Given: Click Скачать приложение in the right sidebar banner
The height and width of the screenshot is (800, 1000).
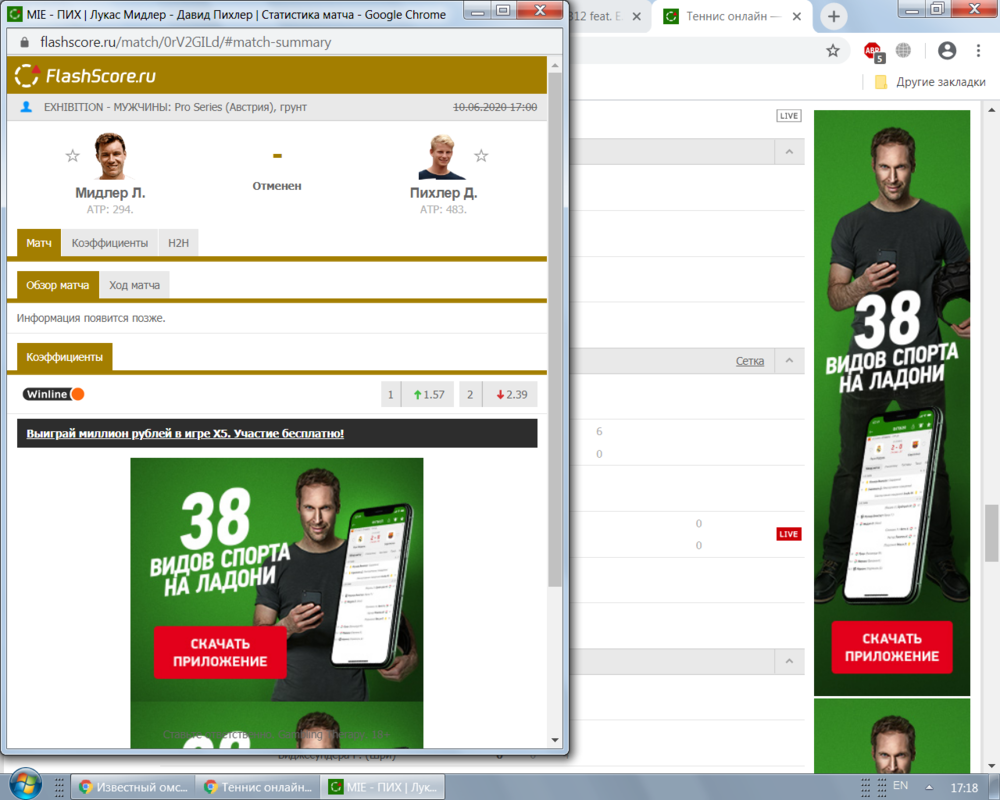Looking at the screenshot, I should 892,648.
